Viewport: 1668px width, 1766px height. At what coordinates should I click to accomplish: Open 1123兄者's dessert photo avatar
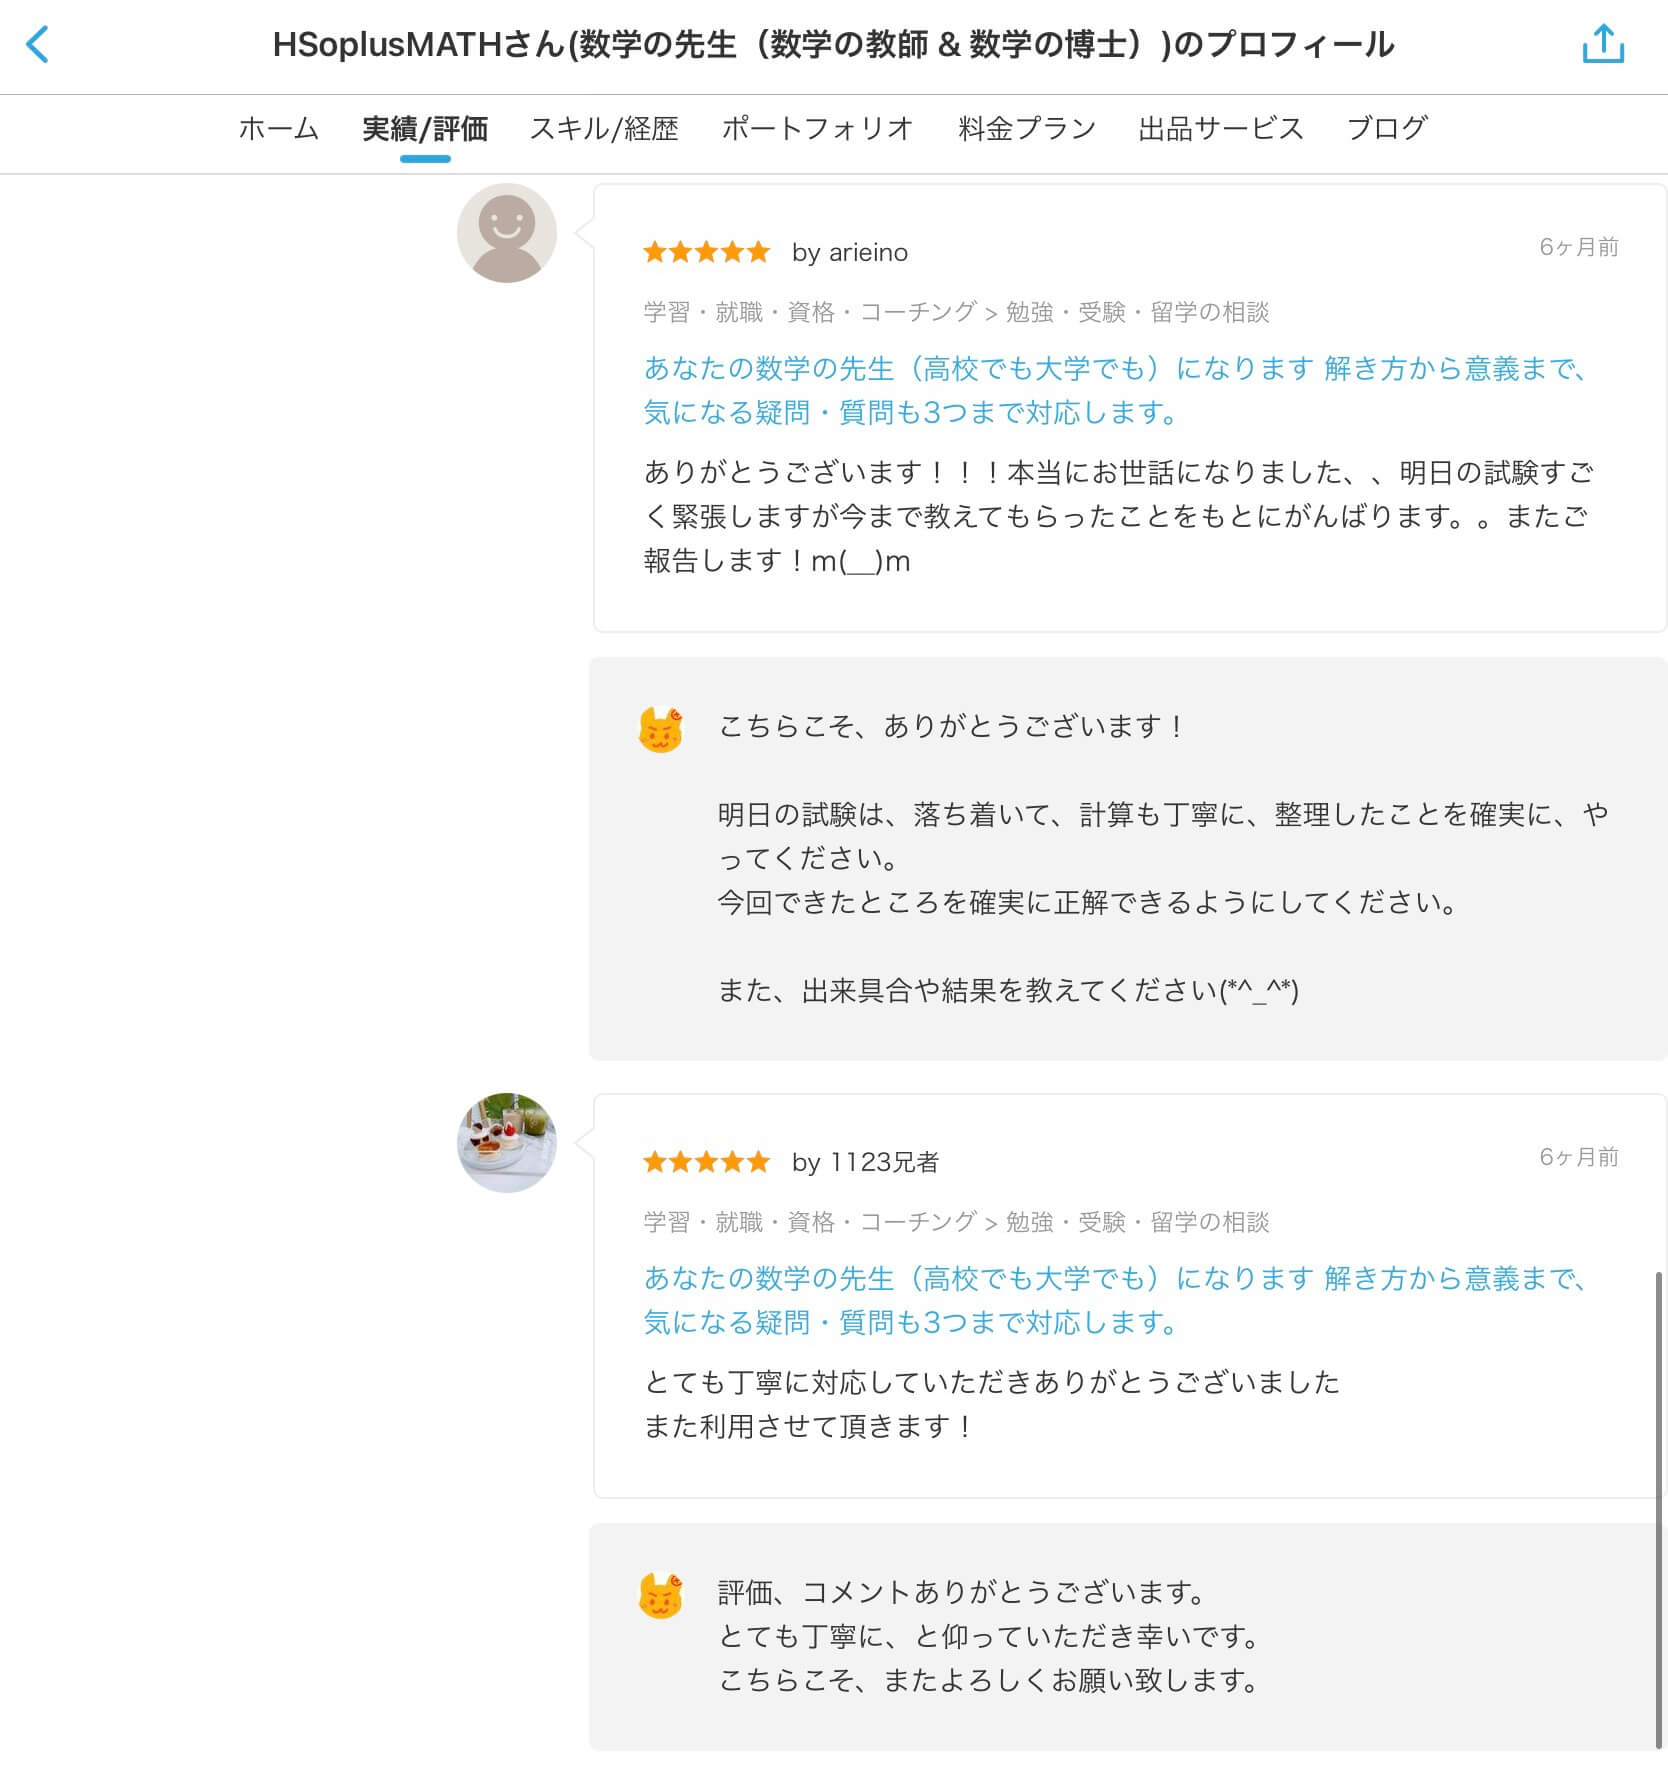point(507,1142)
